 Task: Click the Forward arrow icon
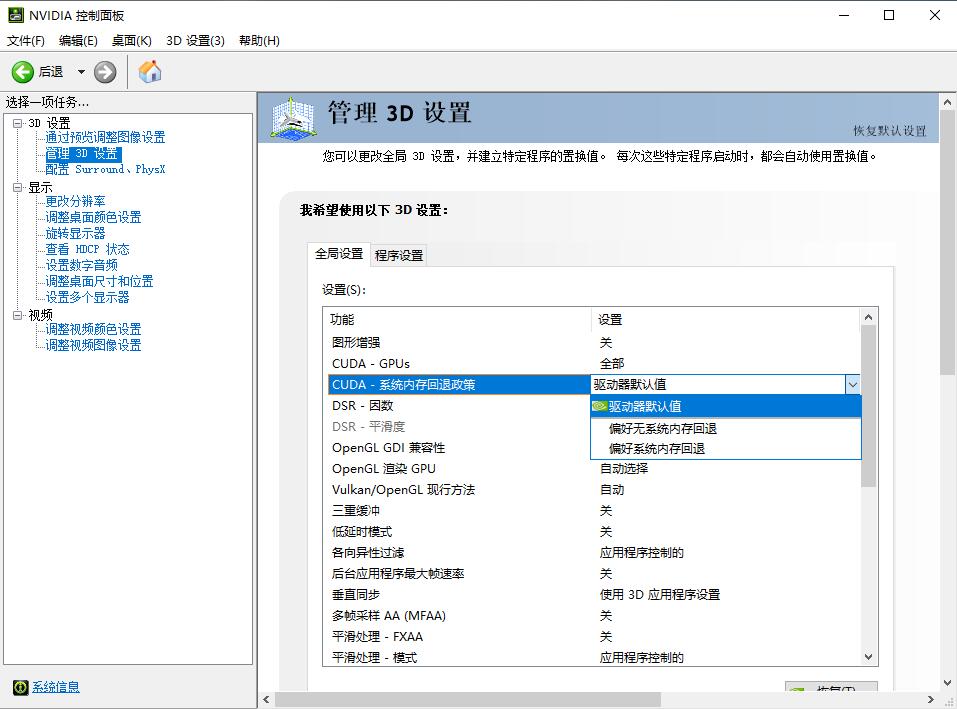click(x=105, y=72)
